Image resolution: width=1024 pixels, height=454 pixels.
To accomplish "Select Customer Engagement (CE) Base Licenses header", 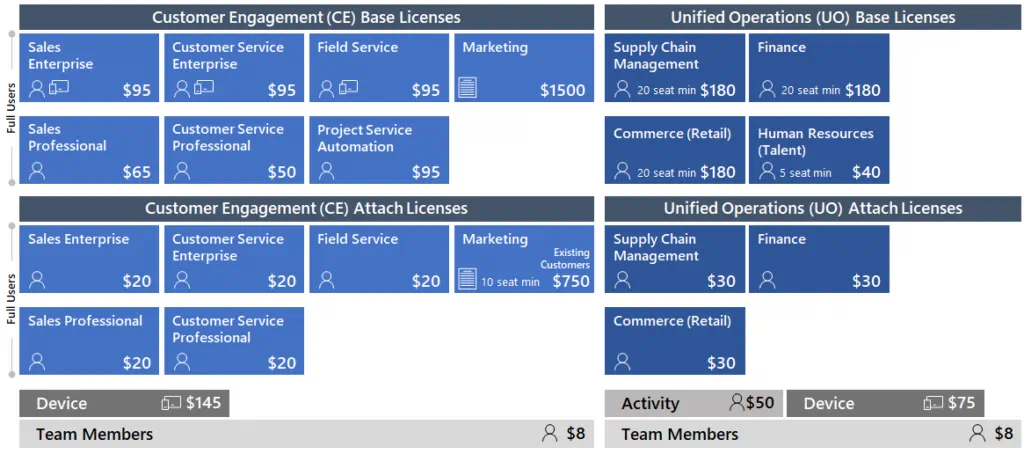I will coord(306,17).
